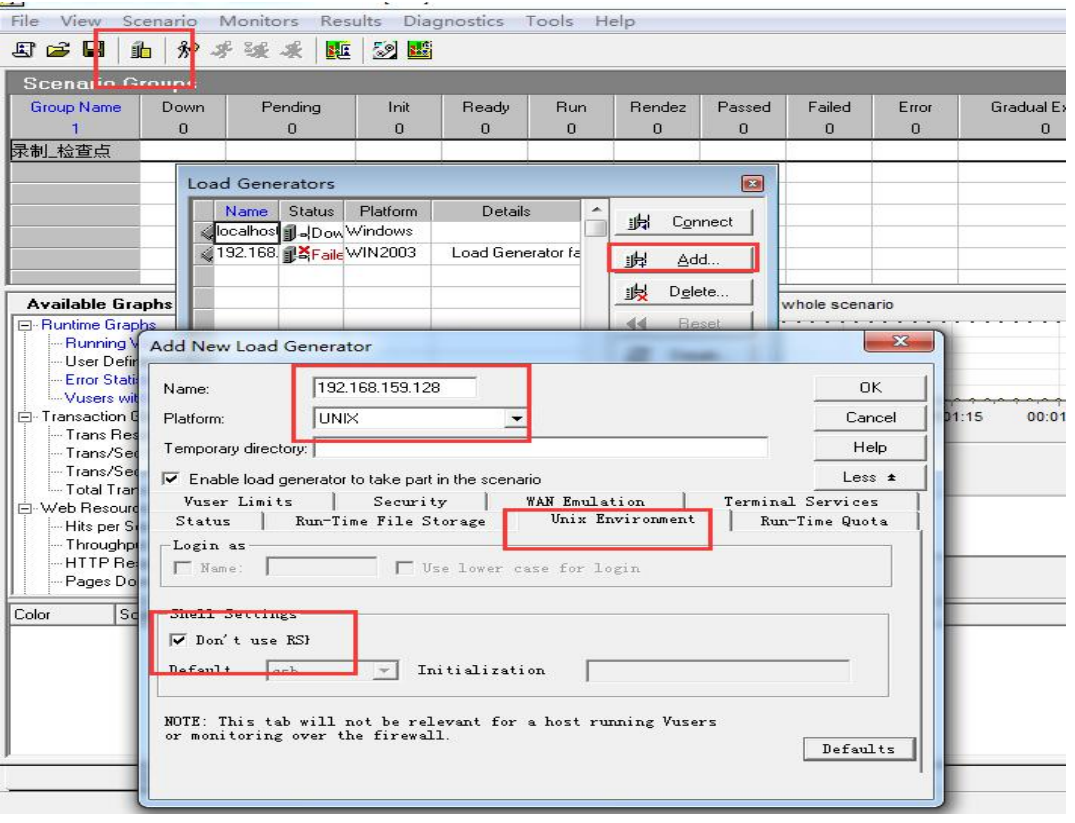Screen dimensions: 1075x823
Task: Click the Save Scenario floppy disk icon
Action: 93,49
